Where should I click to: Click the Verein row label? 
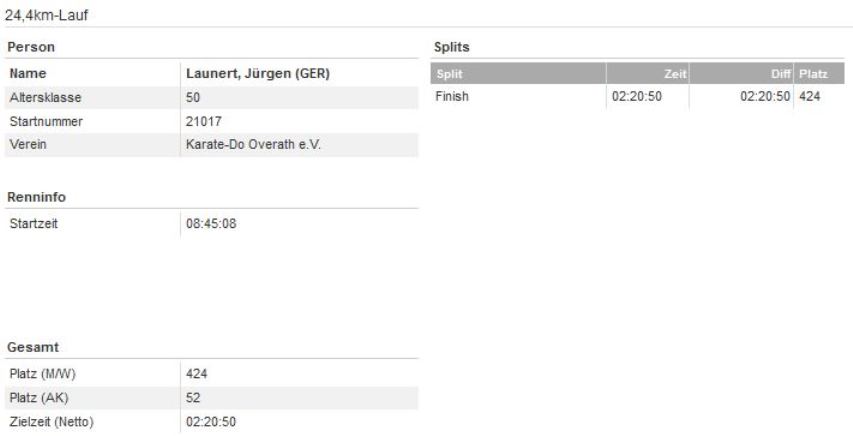tap(27, 144)
